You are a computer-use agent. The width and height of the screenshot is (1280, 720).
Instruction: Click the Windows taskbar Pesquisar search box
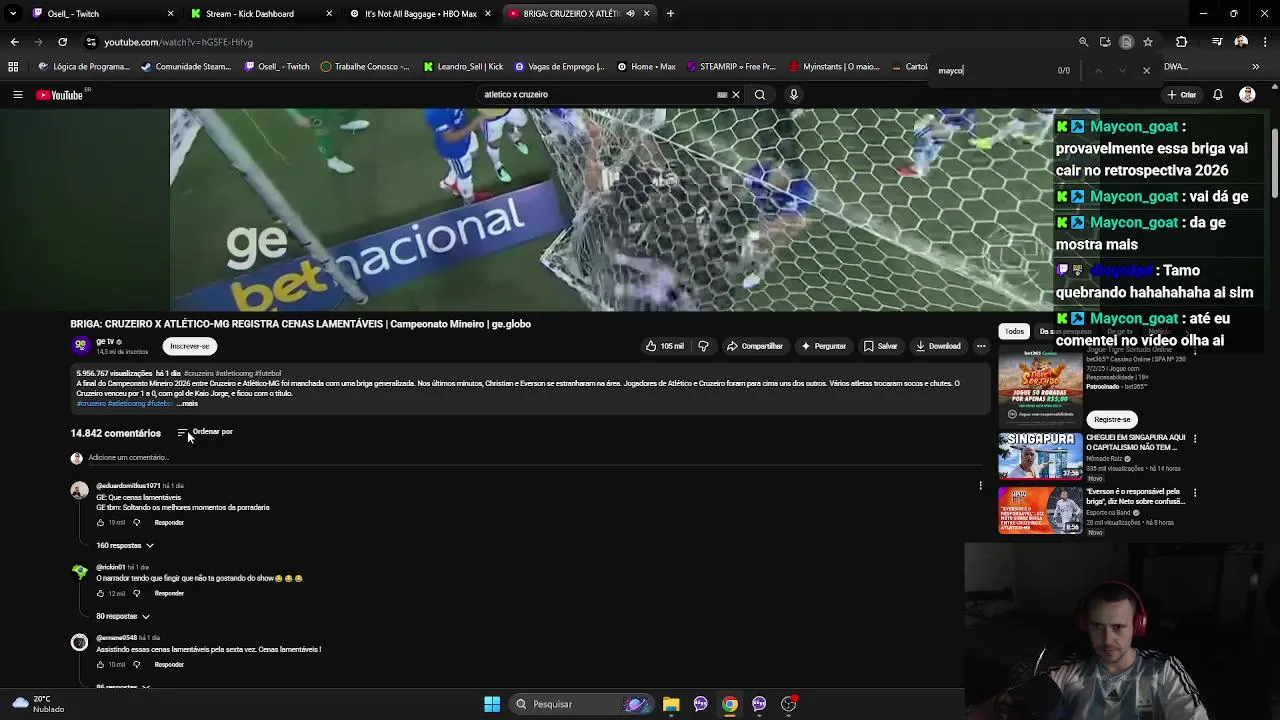[580, 704]
